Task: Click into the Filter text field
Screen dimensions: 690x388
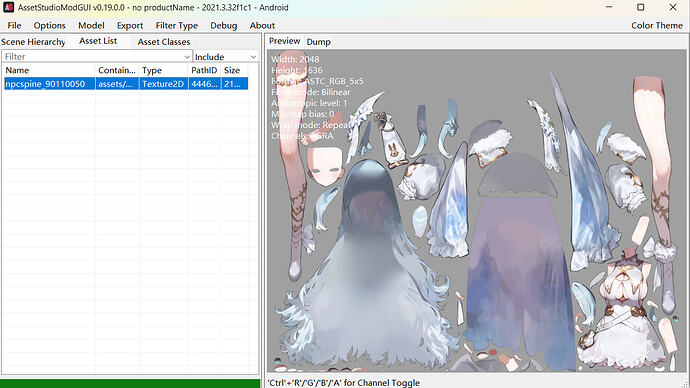Action: tap(93, 56)
